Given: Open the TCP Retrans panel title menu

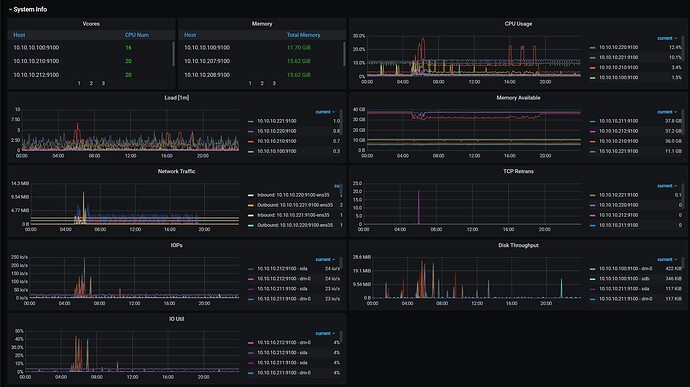Looking at the screenshot, I should pos(518,171).
